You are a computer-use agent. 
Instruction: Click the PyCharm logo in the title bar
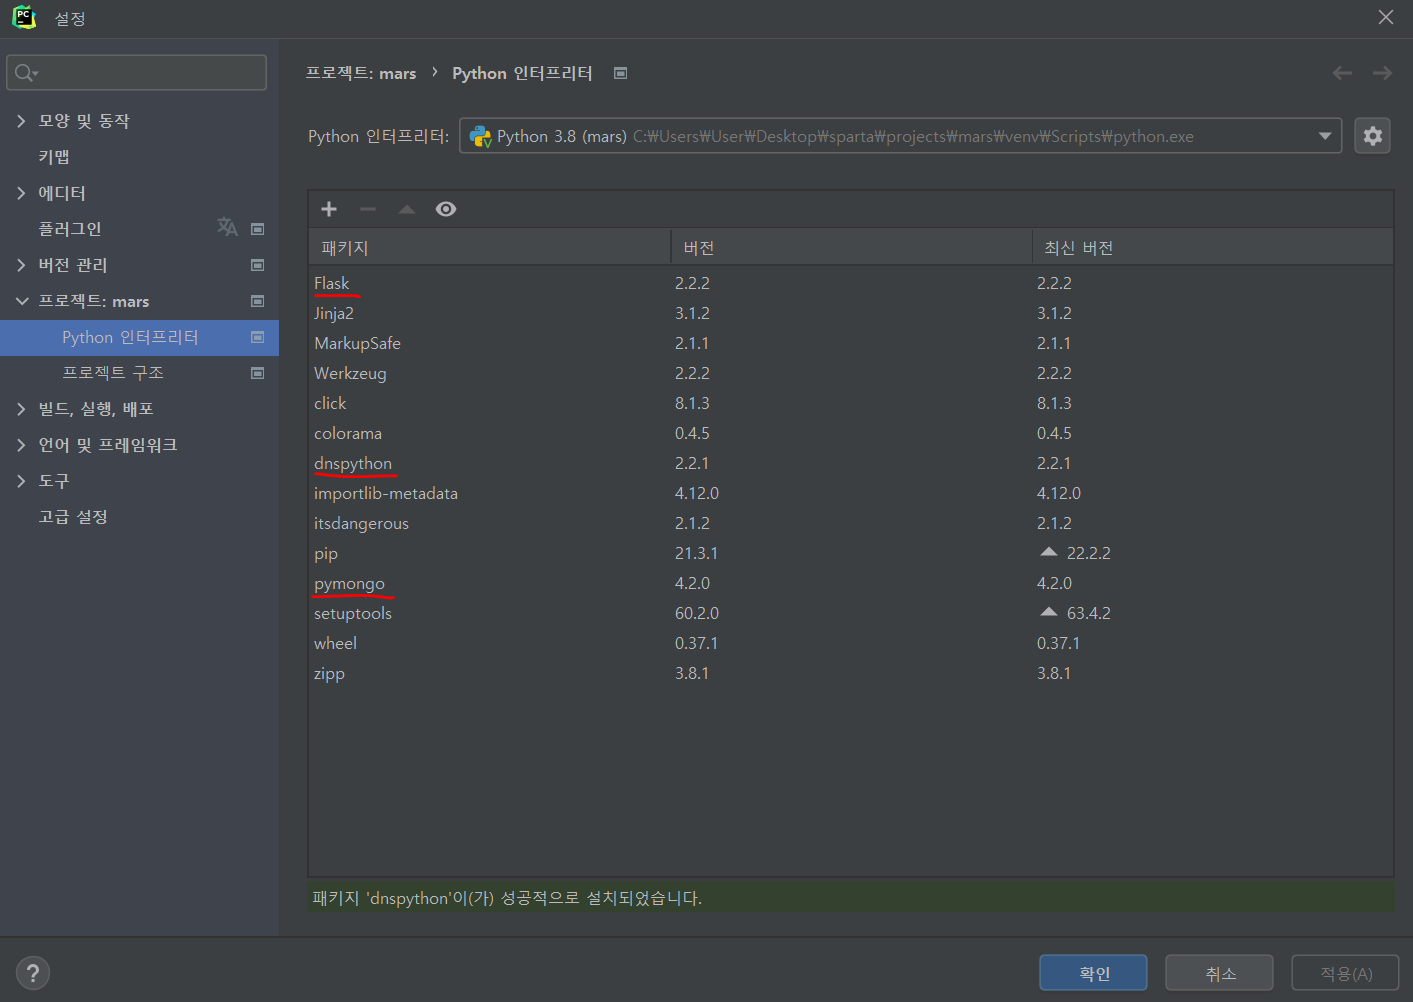pyautogui.click(x=24, y=17)
